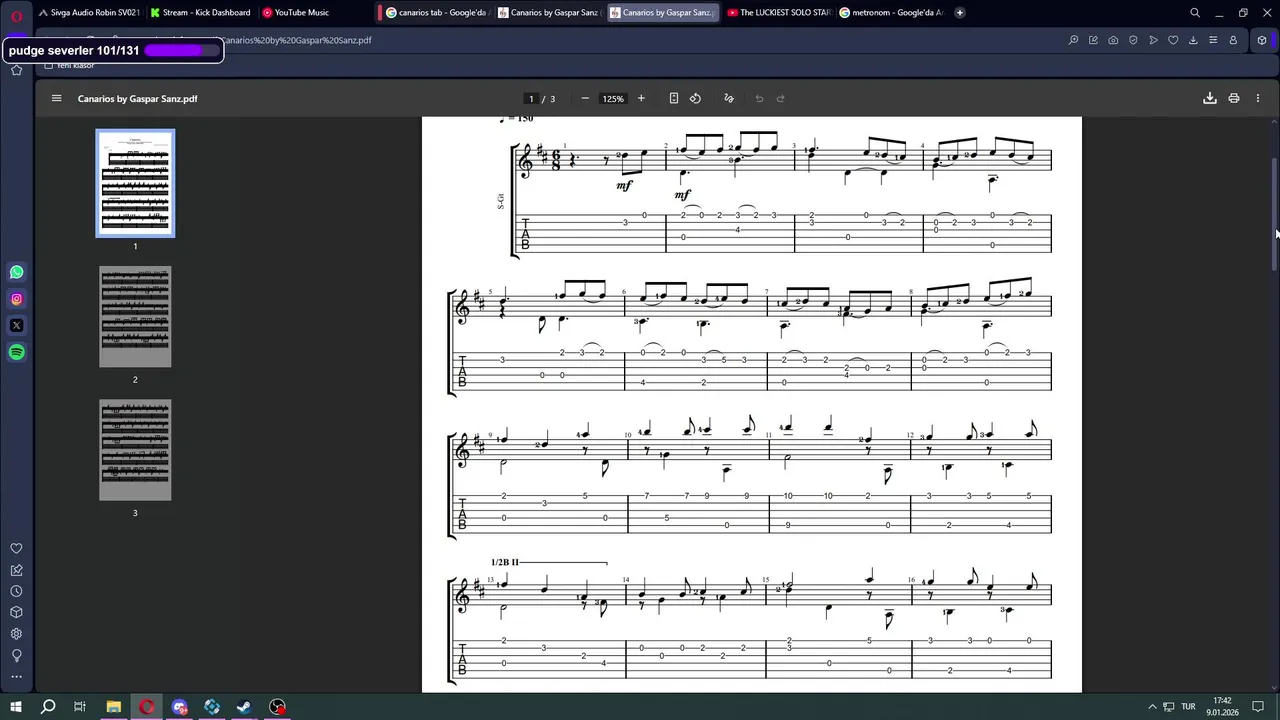
Task: Switch to Stream - Kick Dashboard tab
Action: (201, 13)
